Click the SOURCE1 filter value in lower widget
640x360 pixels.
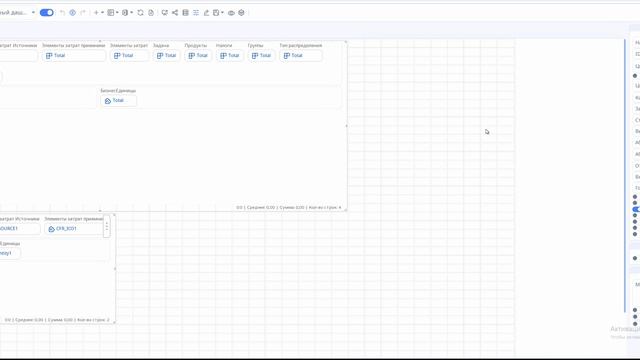pos(20,229)
